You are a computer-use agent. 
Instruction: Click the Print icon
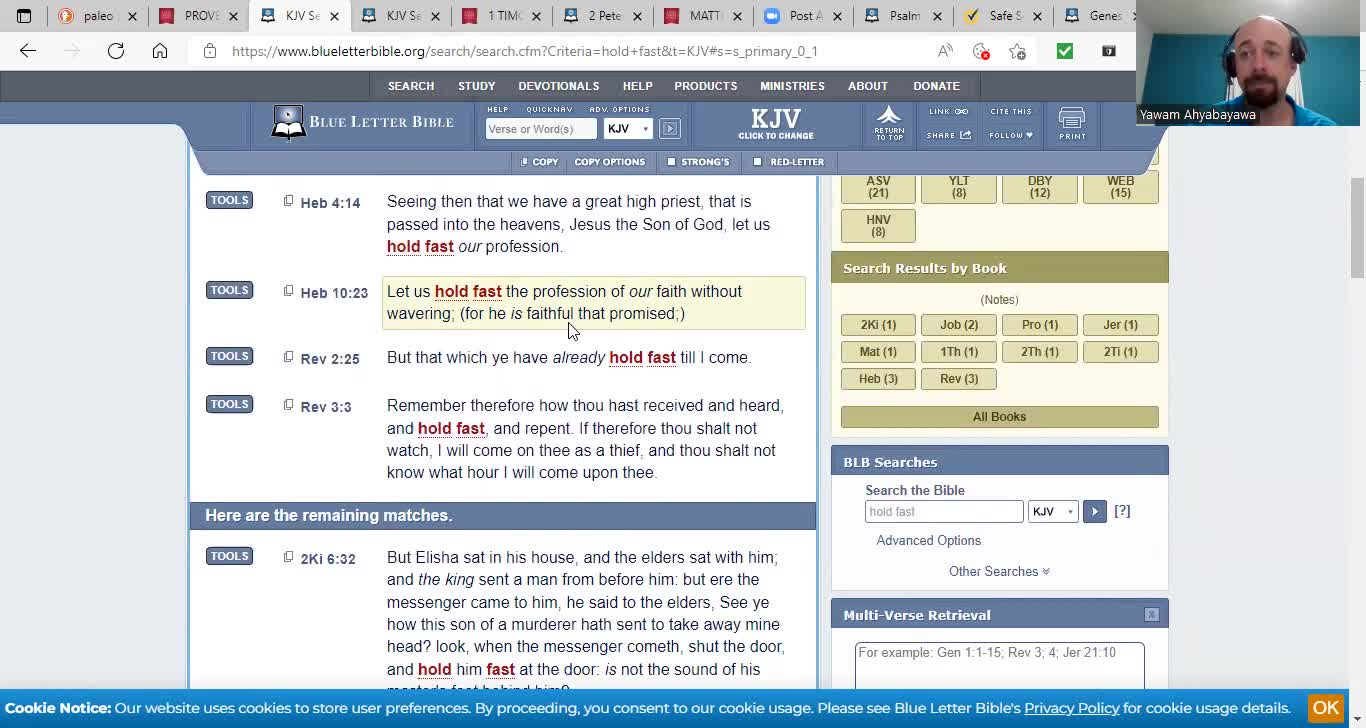click(x=1072, y=124)
